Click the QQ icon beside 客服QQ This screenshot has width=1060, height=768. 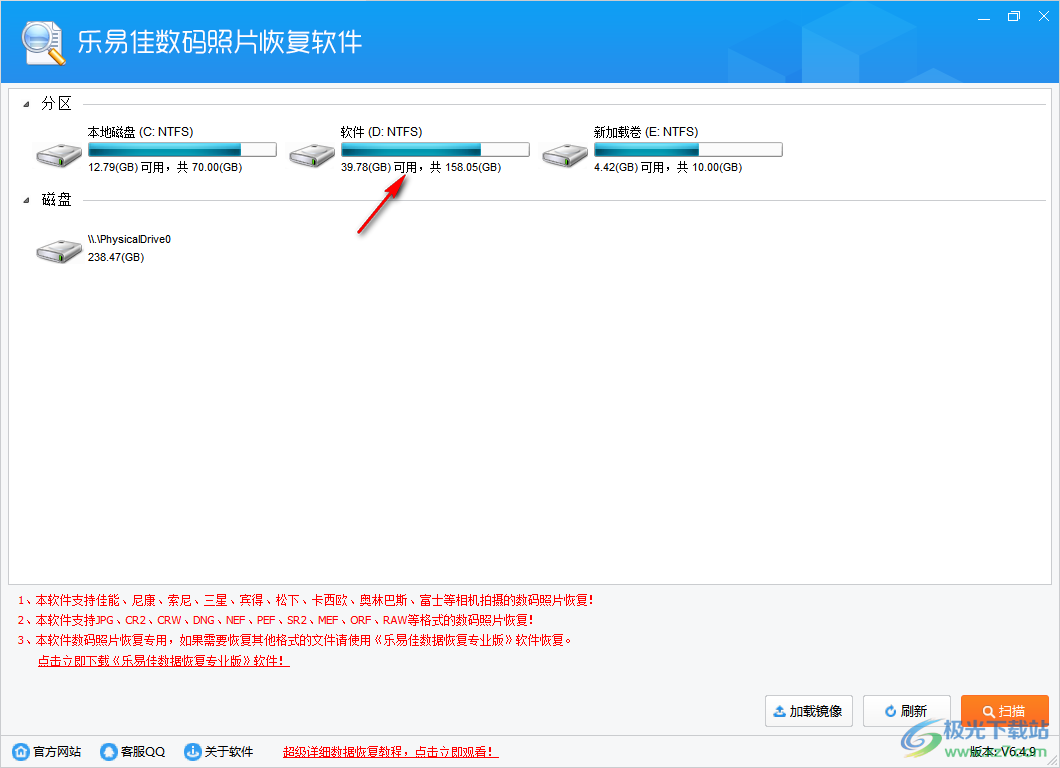108,751
